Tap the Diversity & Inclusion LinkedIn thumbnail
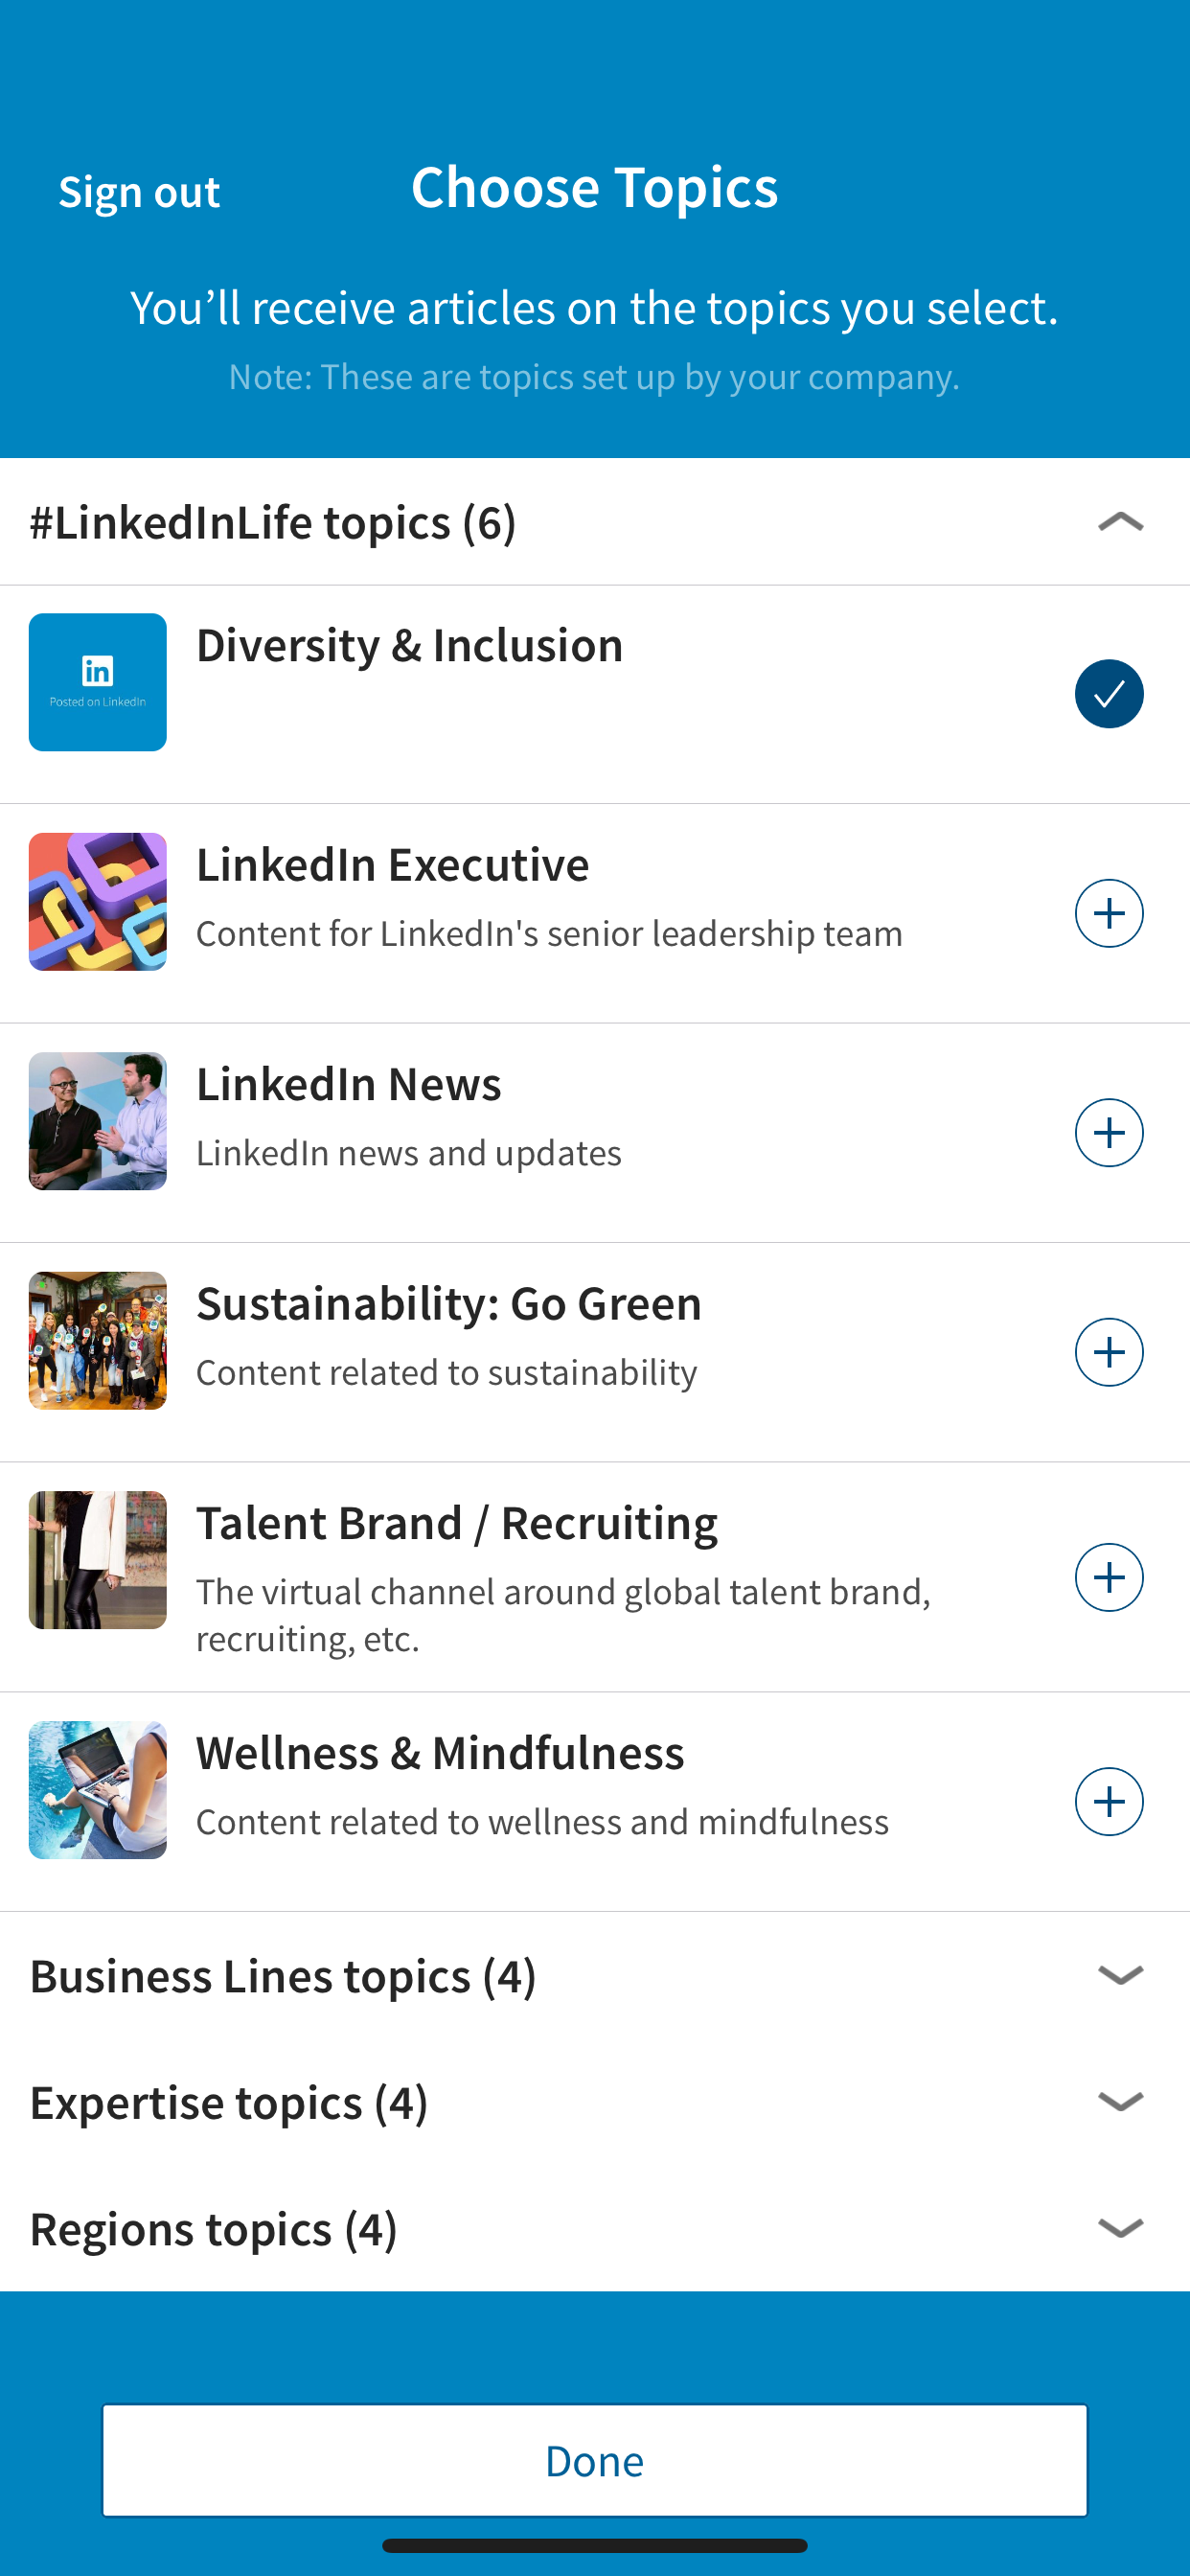Screen dimensions: 1190x2576 97,682
